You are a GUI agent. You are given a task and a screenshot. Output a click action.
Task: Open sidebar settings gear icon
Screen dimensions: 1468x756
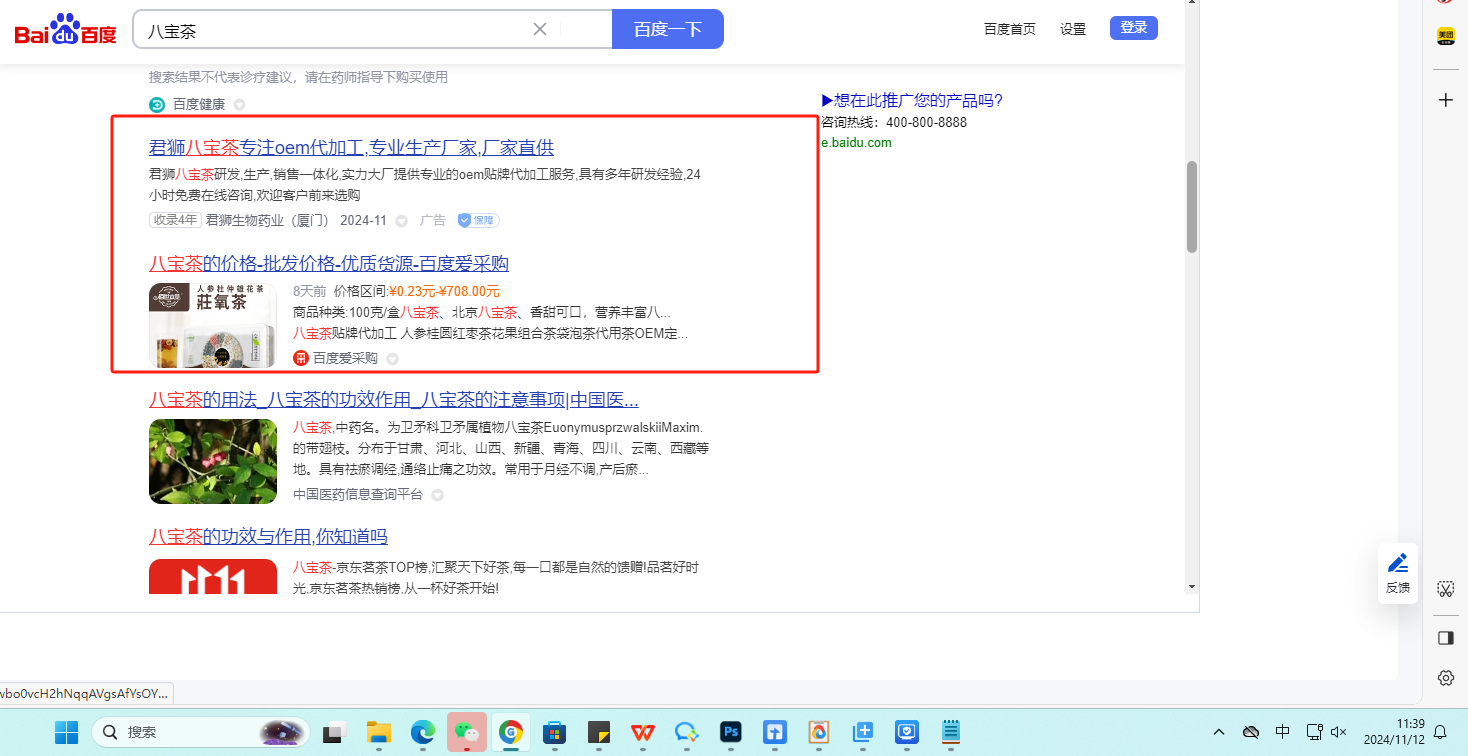[x=1445, y=677]
